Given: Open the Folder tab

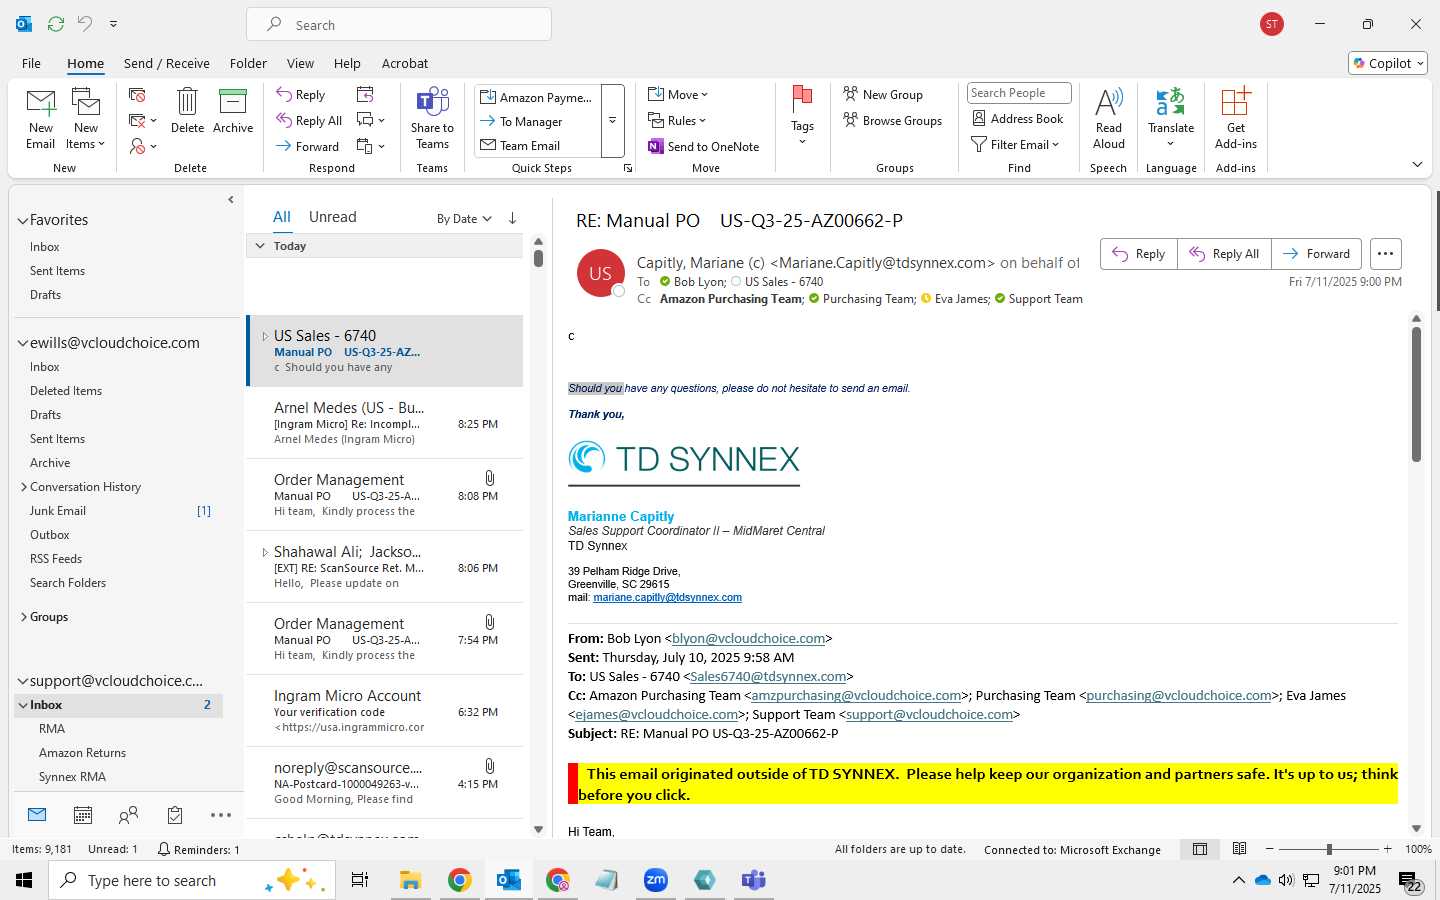Looking at the screenshot, I should [x=248, y=63].
